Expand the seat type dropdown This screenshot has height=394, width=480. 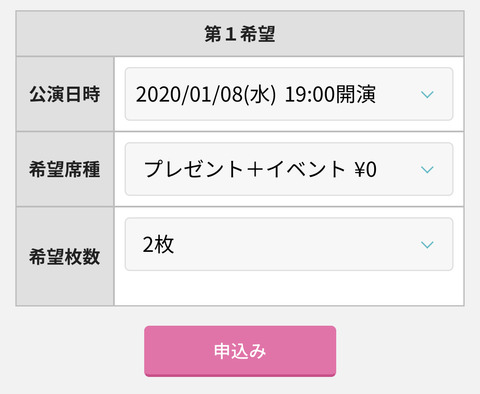click(x=289, y=169)
